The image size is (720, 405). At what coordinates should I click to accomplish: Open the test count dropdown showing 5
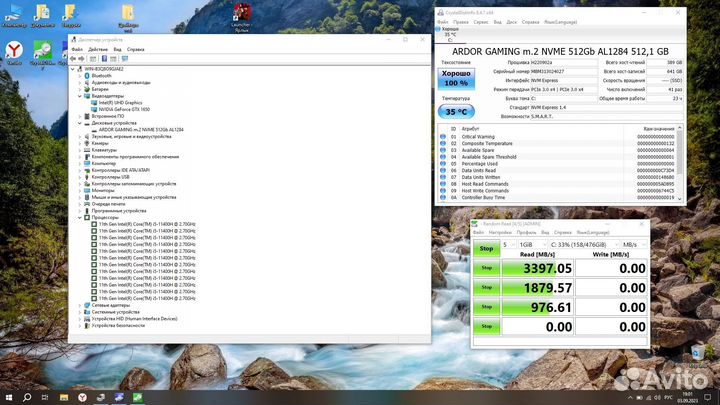point(508,245)
